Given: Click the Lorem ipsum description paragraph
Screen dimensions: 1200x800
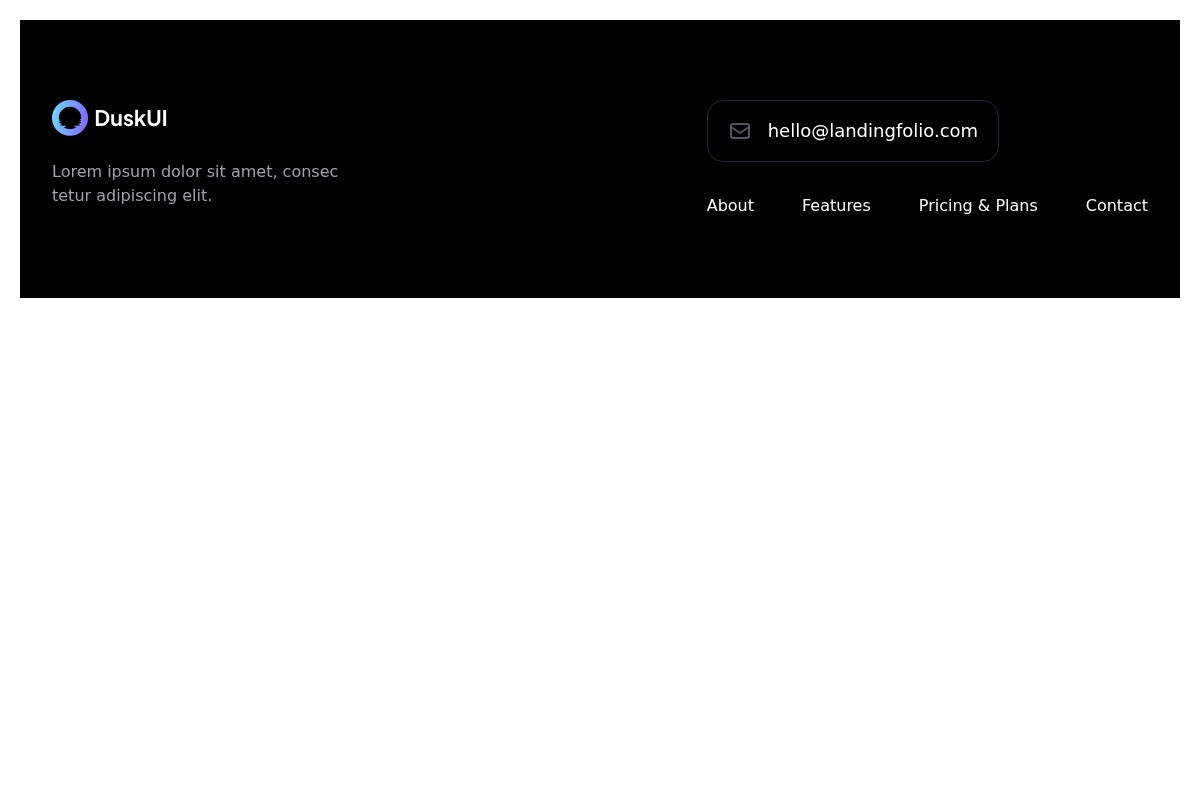Looking at the screenshot, I should pos(195,184).
